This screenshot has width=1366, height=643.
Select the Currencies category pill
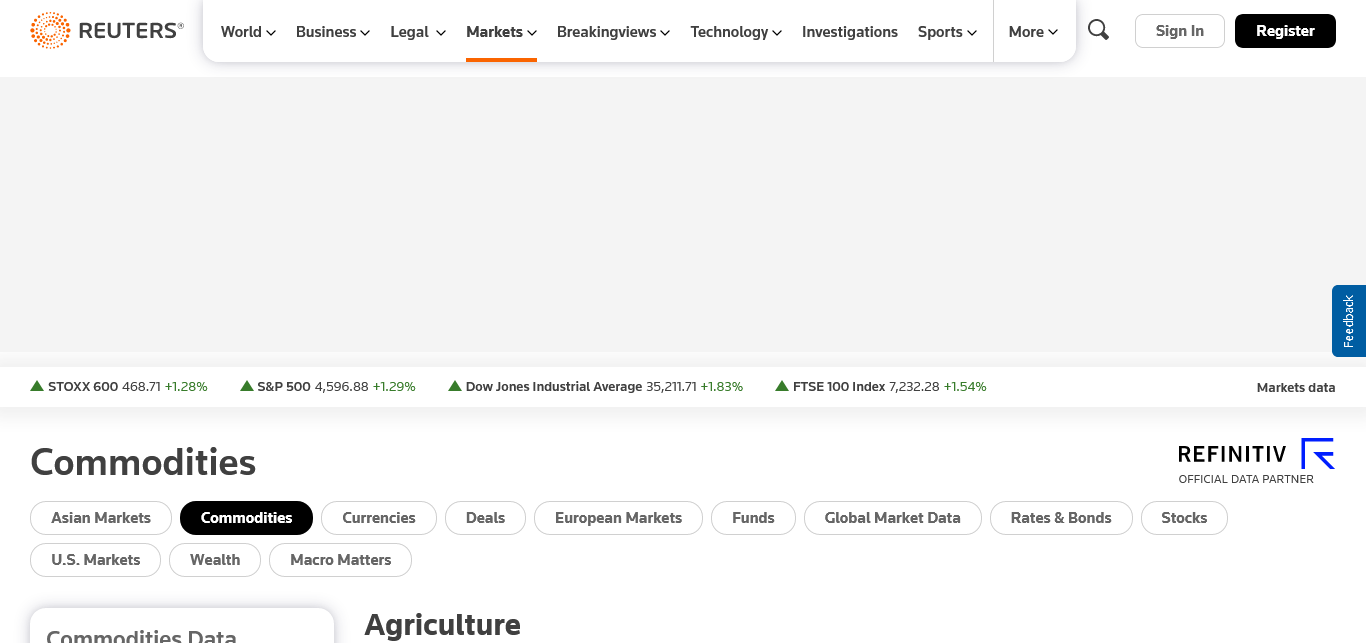click(378, 518)
